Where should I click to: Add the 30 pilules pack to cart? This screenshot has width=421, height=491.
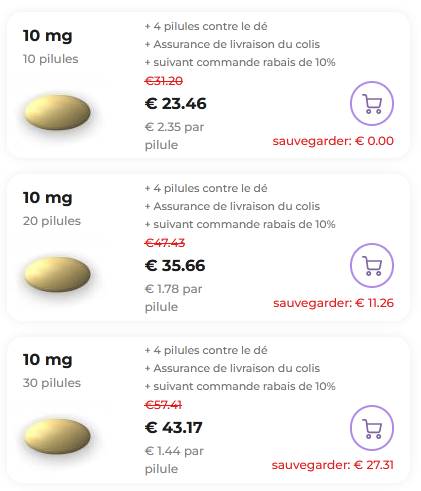point(372,428)
